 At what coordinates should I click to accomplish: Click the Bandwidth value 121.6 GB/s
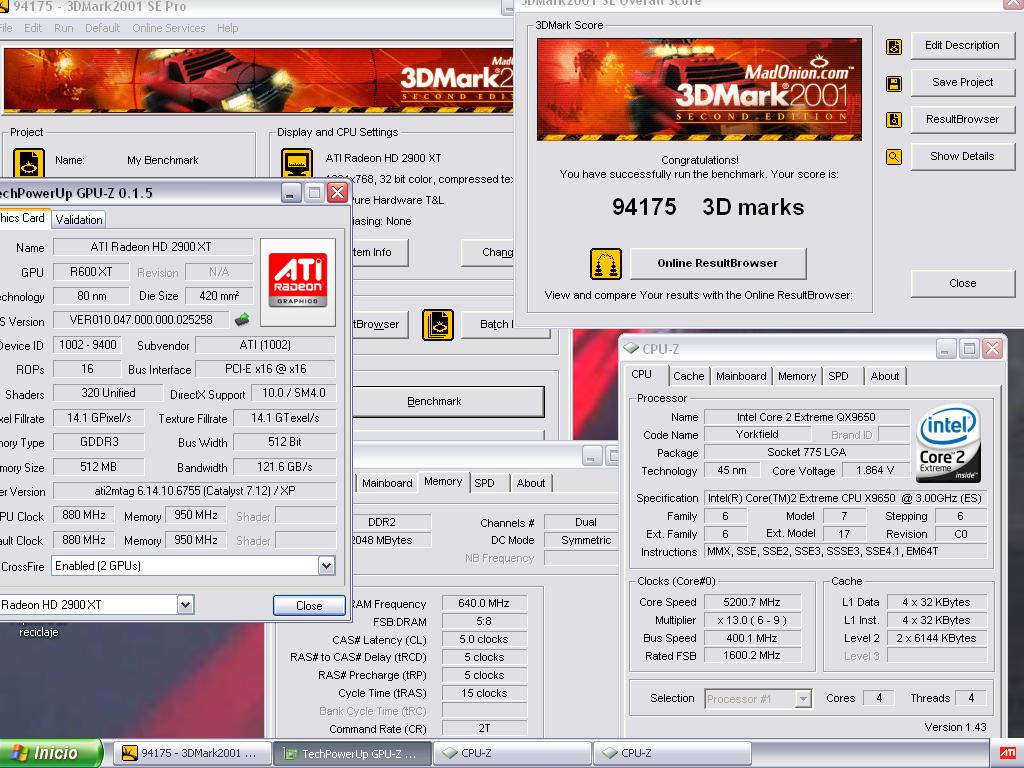point(285,467)
